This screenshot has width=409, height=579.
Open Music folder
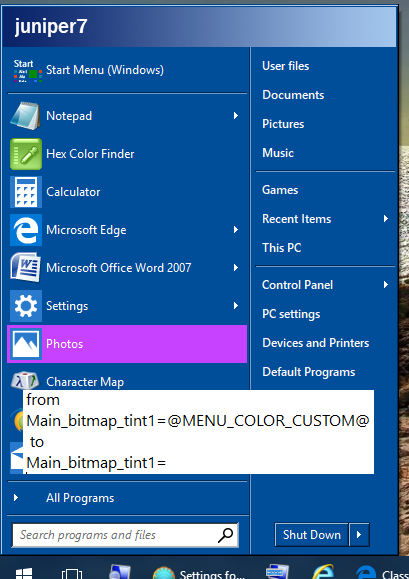point(278,153)
